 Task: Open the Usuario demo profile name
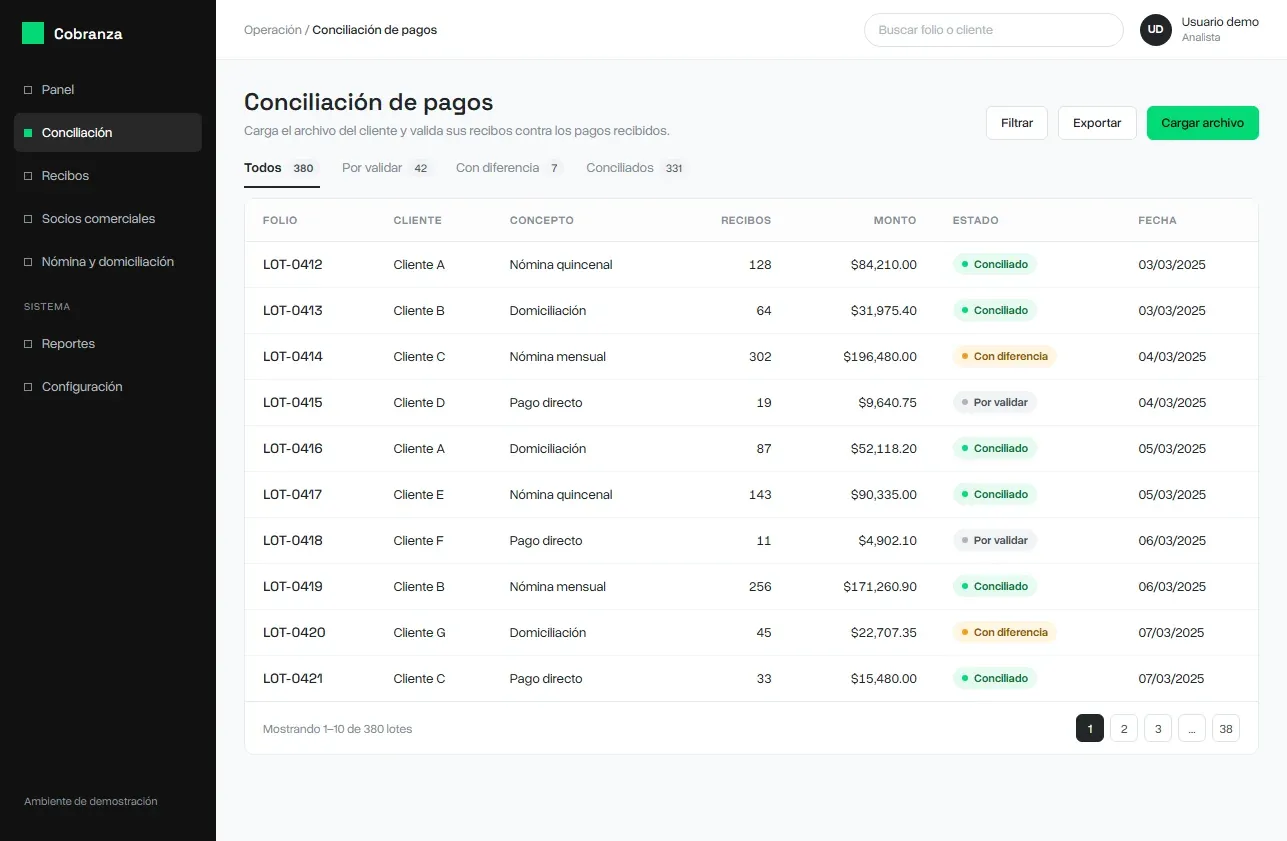1220,22
